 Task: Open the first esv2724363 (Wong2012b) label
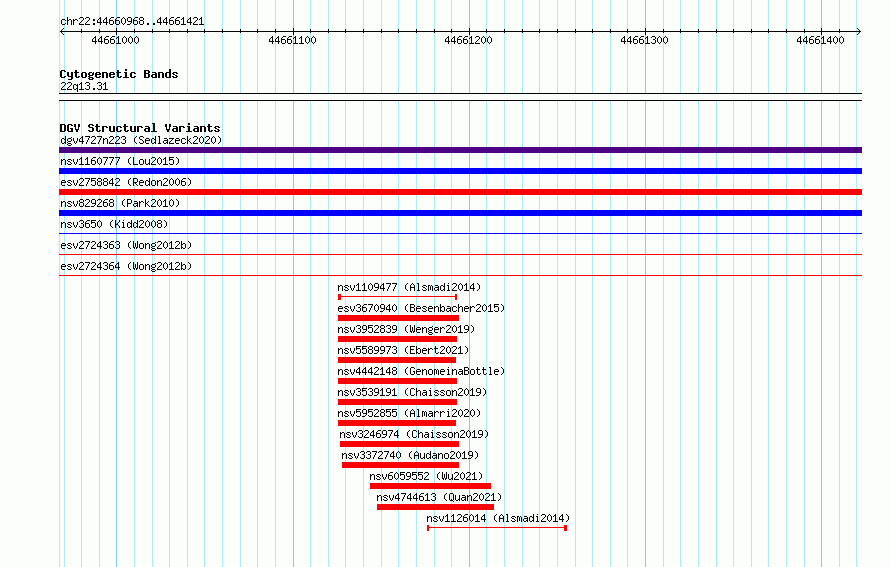click(x=126, y=245)
